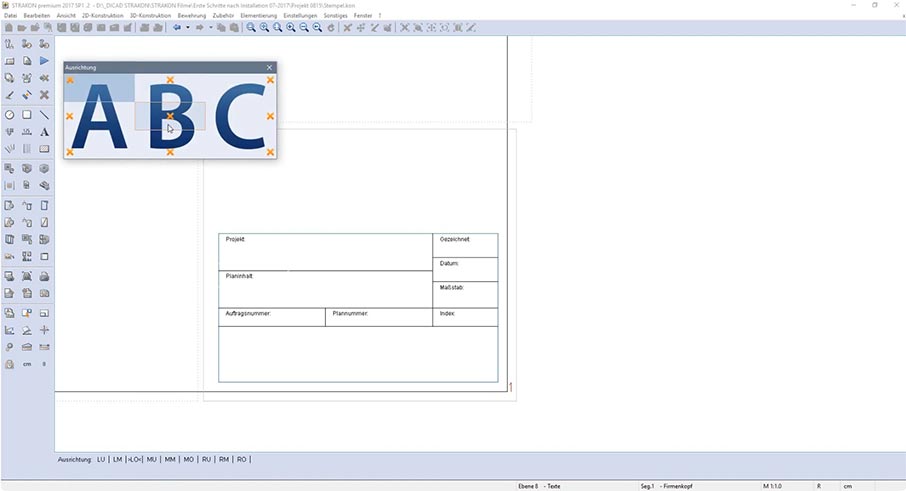This screenshot has height=491, width=906.
Task: Click the first magnifier zoom icon
Action: (x=251, y=28)
